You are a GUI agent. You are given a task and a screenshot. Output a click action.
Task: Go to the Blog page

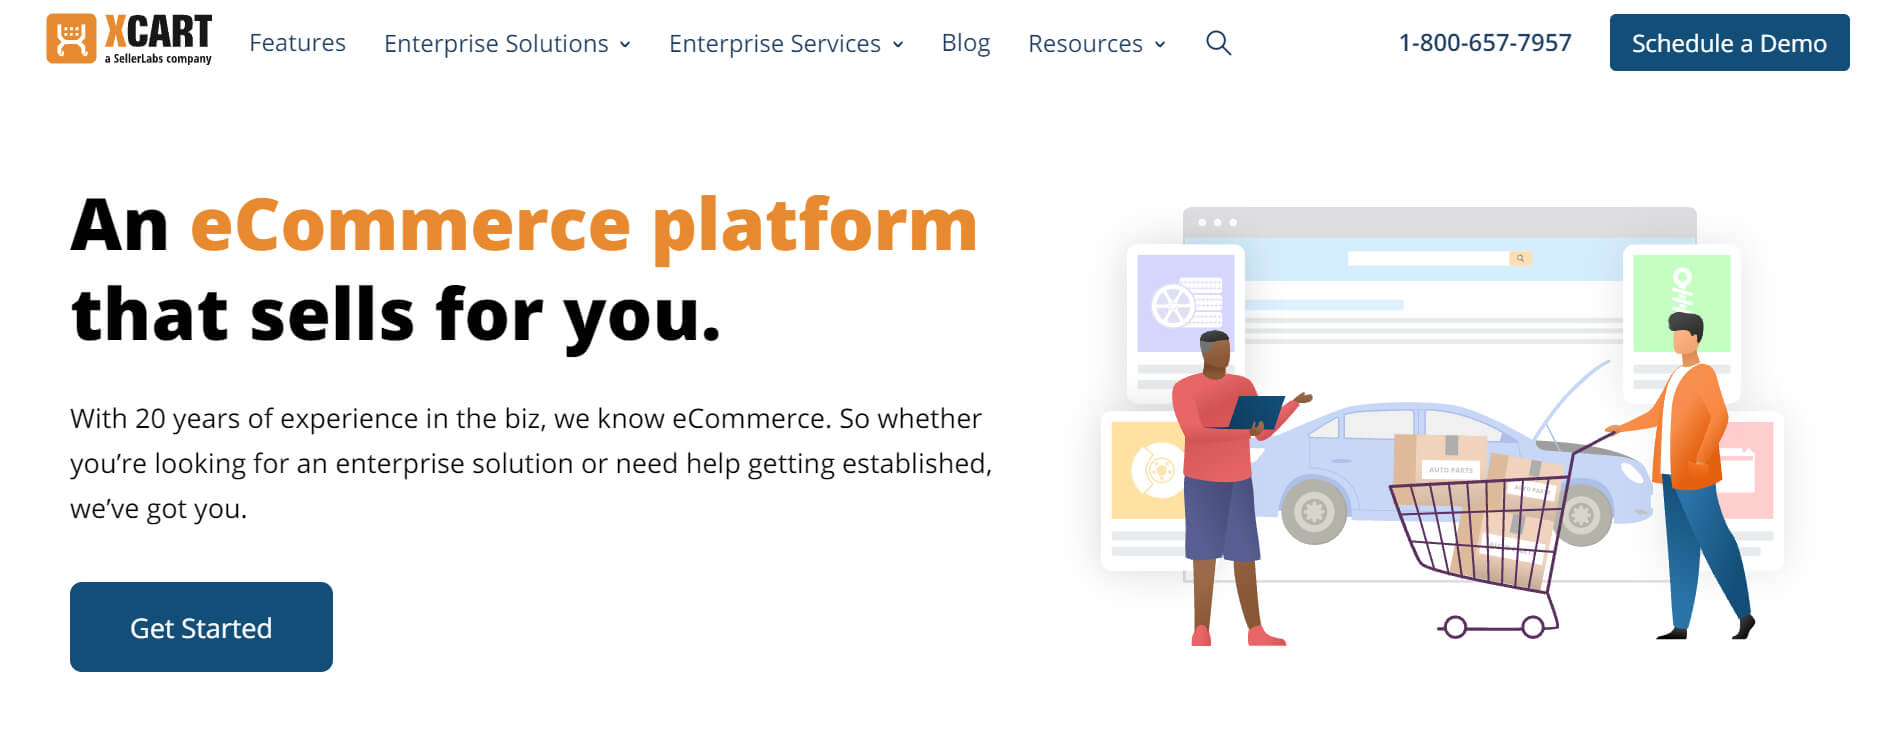pos(965,43)
